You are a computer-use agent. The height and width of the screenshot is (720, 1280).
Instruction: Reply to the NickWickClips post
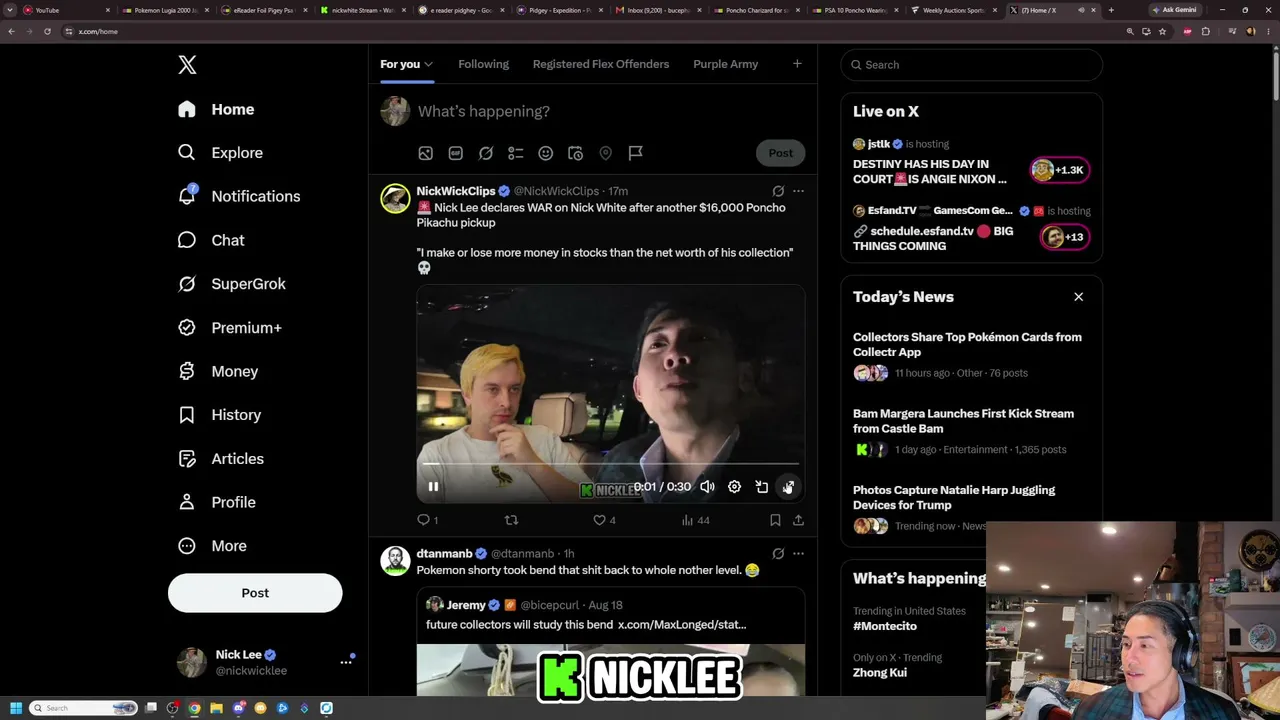pyautogui.click(x=428, y=520)
